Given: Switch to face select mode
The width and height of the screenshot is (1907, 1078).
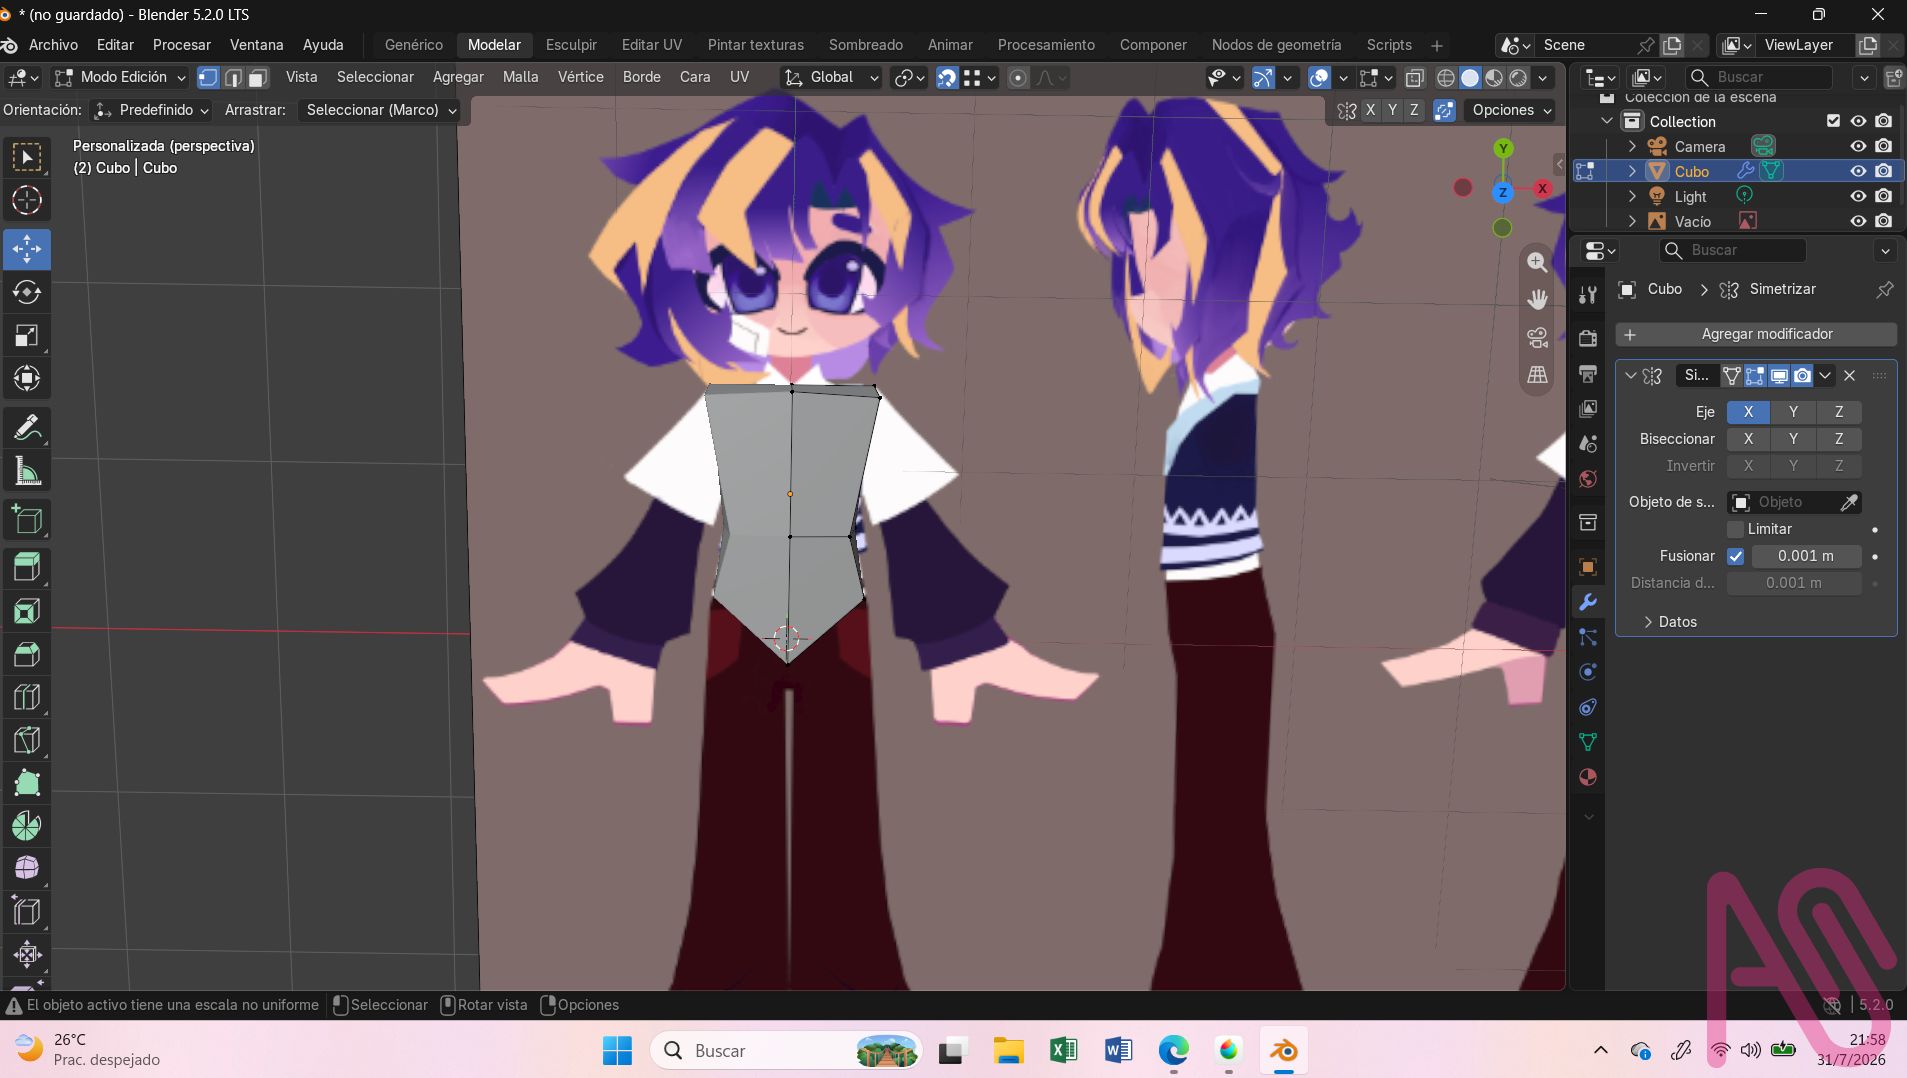Looking at the screenshot, I should (x=258, y=78).
